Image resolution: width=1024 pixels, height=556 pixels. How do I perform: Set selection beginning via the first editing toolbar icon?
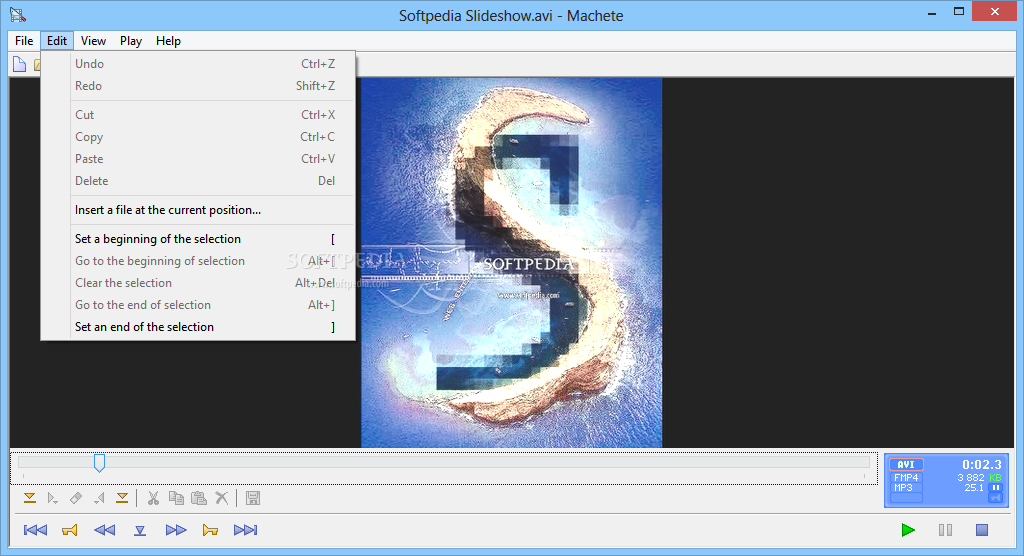point(29,499)
